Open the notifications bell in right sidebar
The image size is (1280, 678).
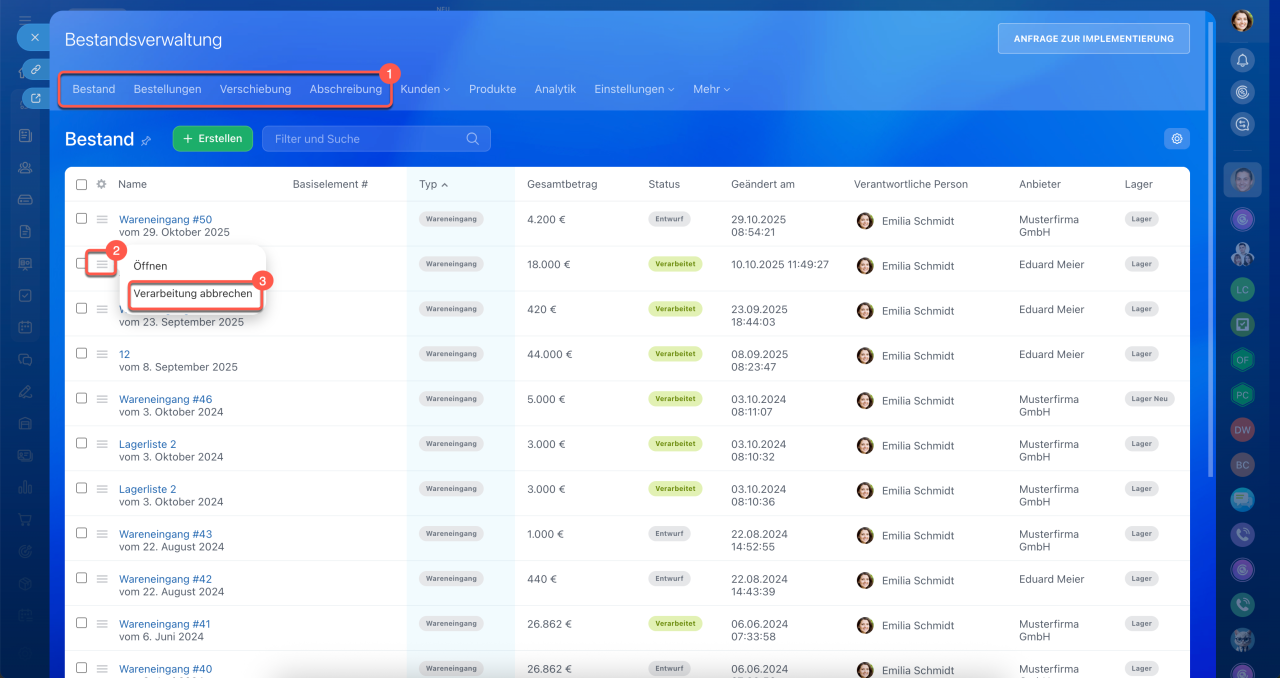(x=1242, y=60)
